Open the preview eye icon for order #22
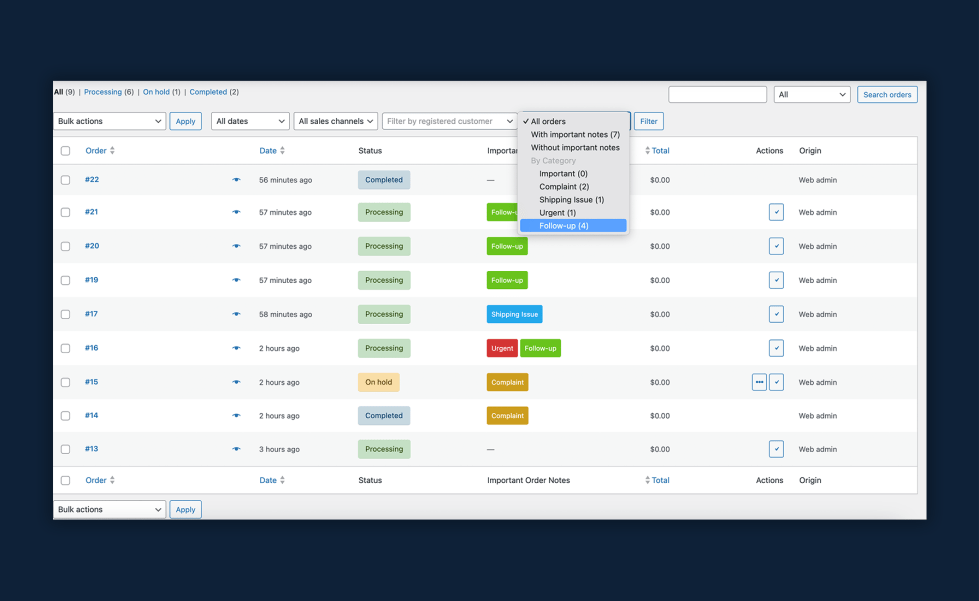This screenshot has width=979, height=601. (236, 179)
